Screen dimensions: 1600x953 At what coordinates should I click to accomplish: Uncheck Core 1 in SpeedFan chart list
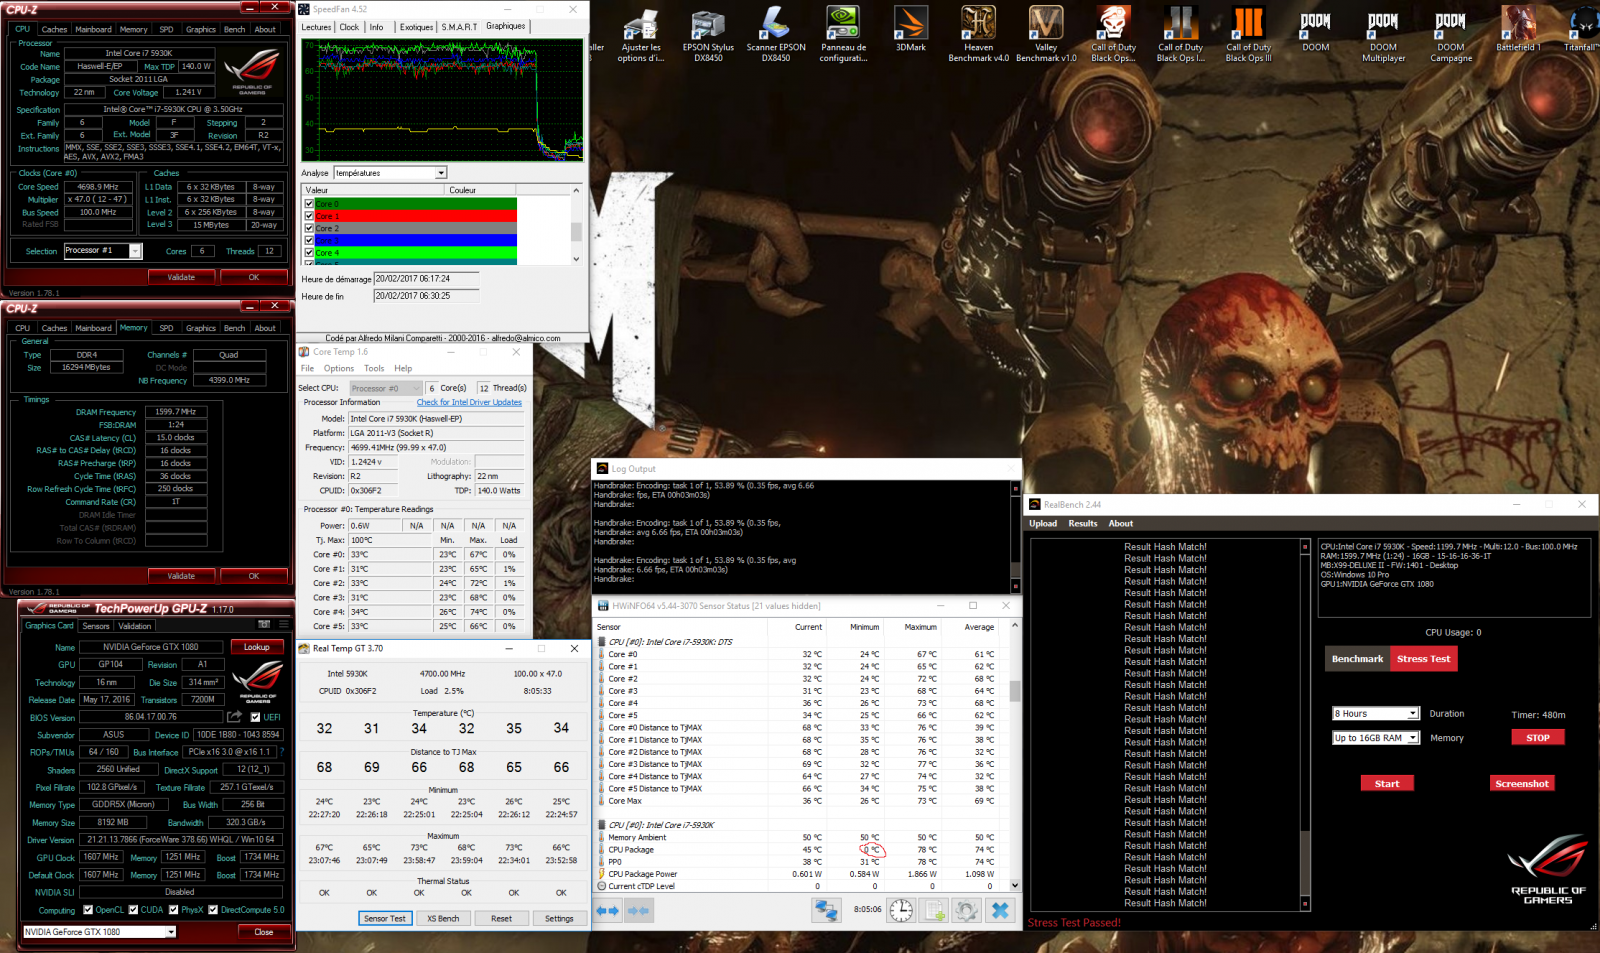[309, 216]
